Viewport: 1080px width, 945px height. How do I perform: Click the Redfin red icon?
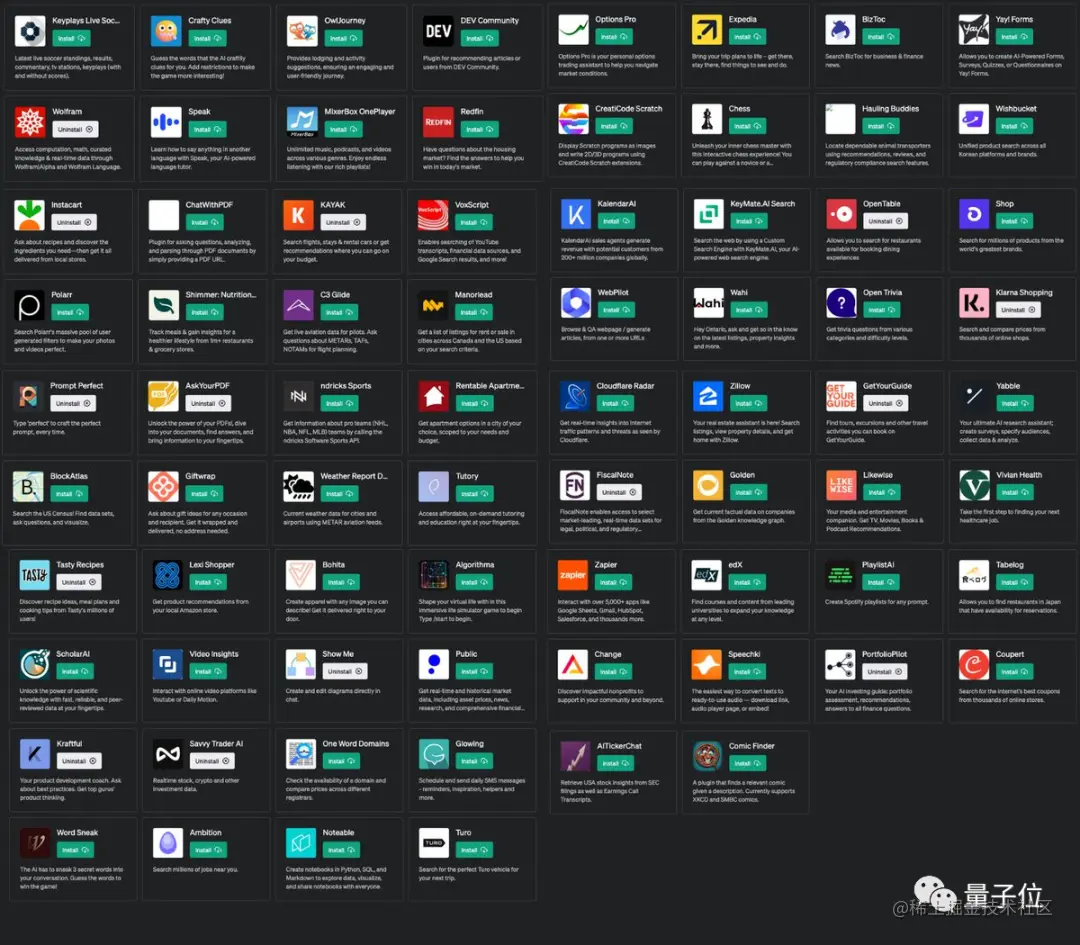tap(438, 123)
